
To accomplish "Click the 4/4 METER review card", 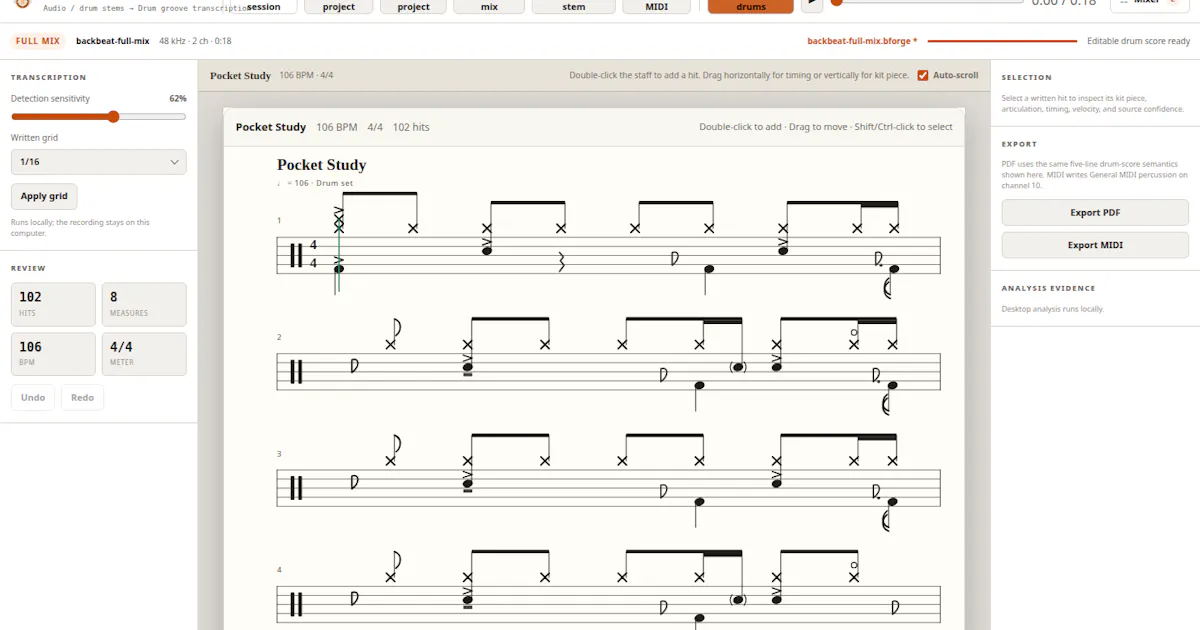I will click(x=144, y=354).
